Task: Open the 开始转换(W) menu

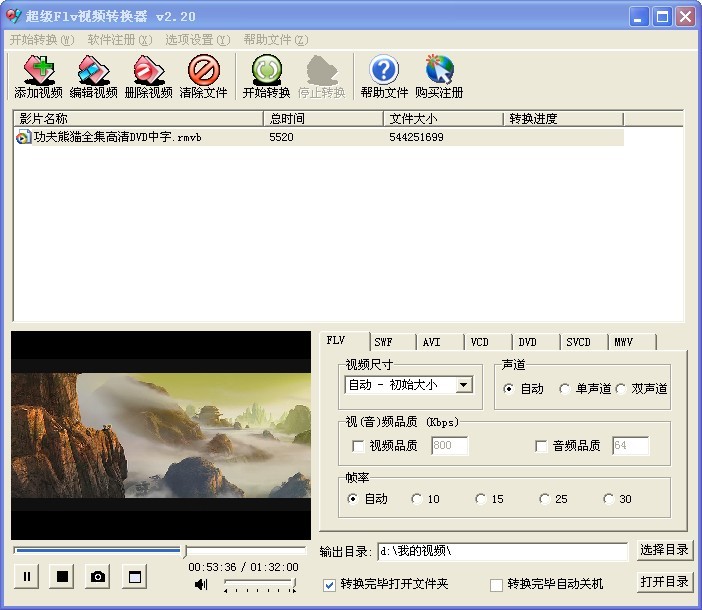Action: click(x=42, y=40)
